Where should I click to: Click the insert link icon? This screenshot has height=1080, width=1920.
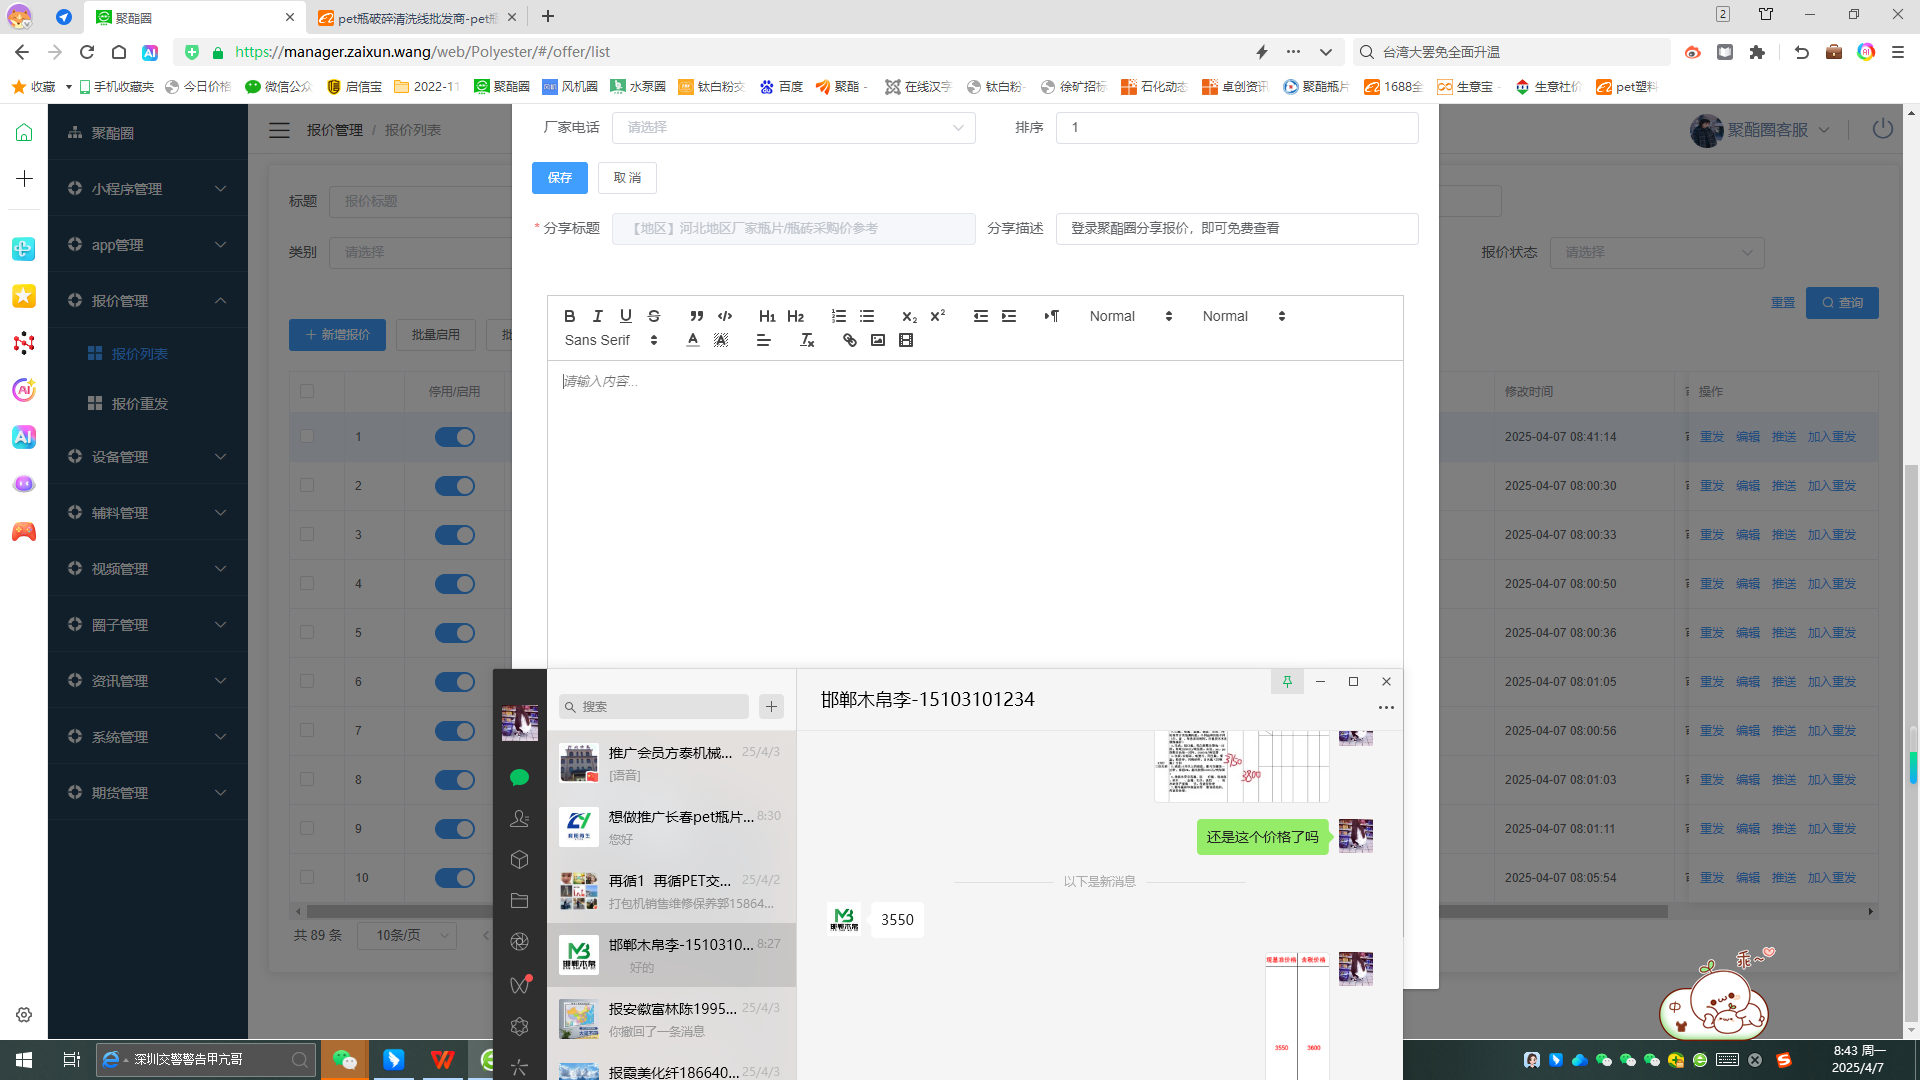(849, 341)
